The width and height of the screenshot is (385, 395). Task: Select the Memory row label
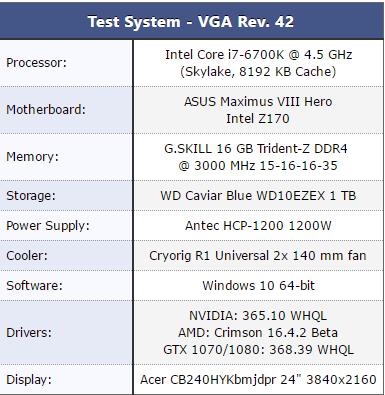point(32,157)
